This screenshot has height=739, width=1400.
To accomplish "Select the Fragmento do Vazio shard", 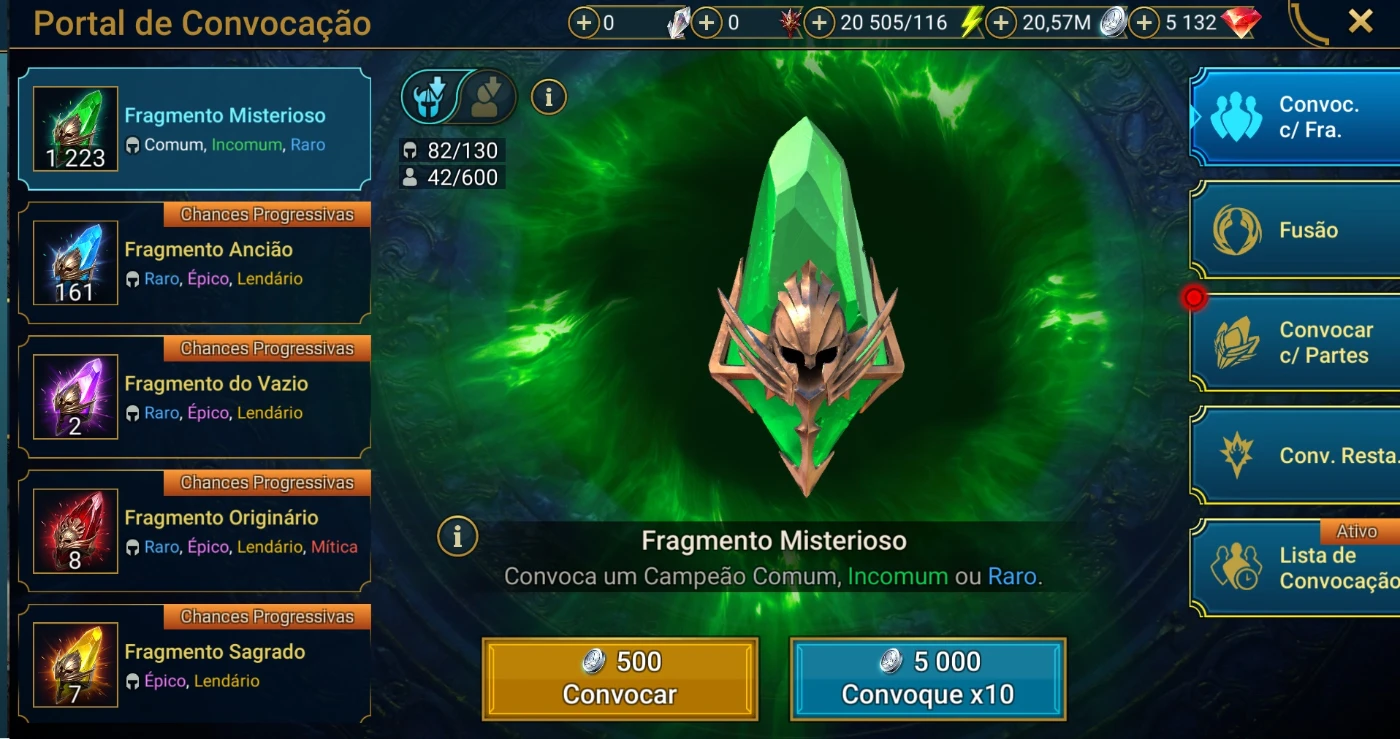I will pyautogui.click(x=194, y=397).
